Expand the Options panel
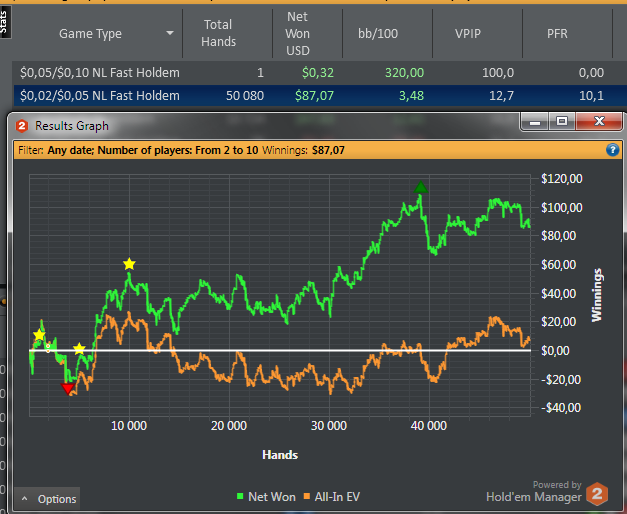 coord(47,498)
